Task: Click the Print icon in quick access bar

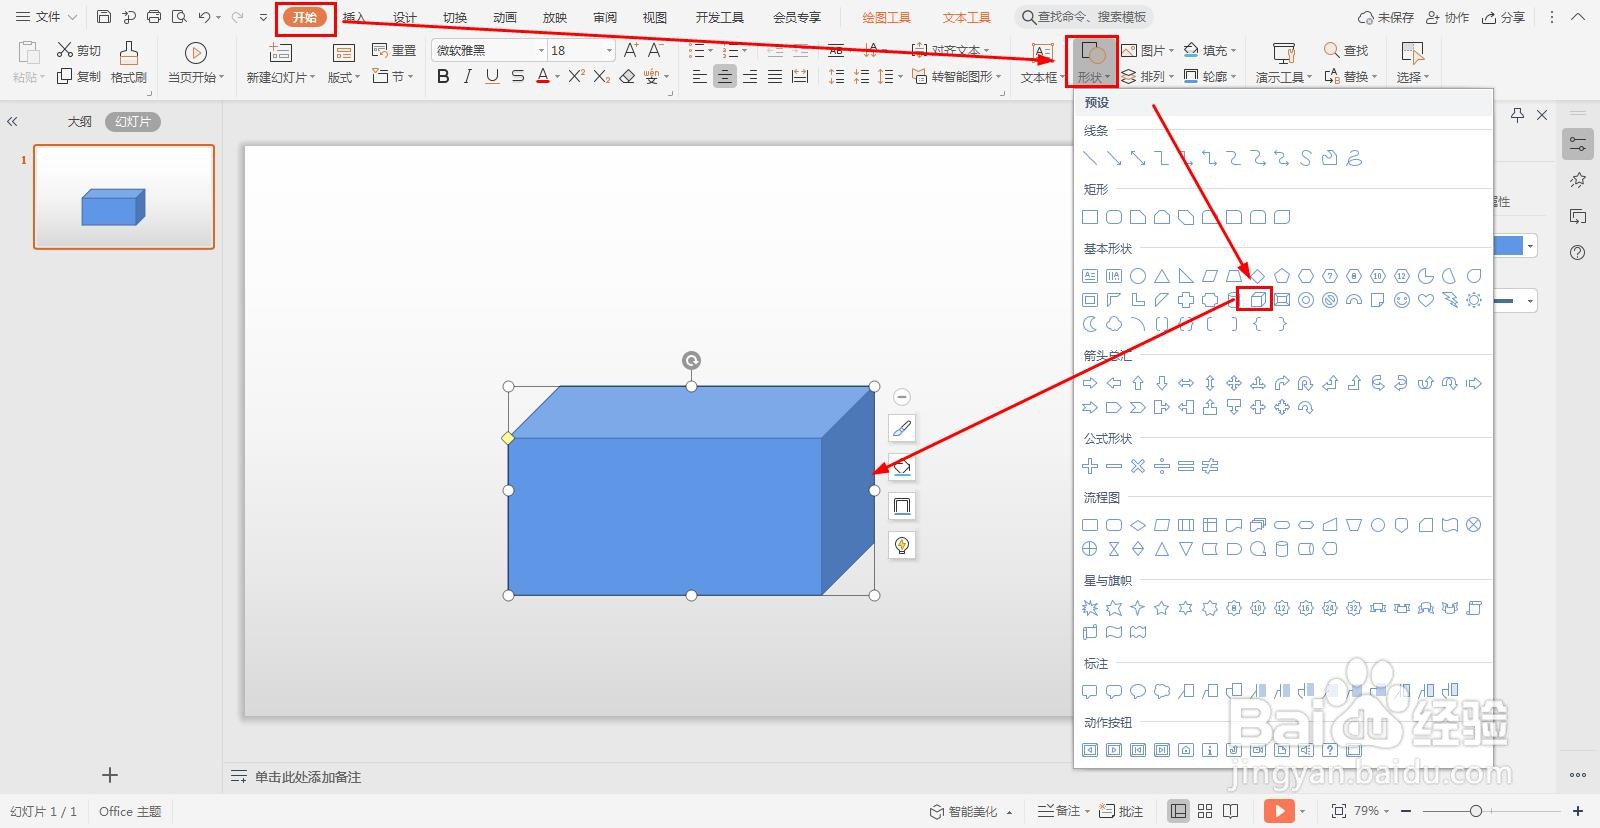Action: click(154, 17)
